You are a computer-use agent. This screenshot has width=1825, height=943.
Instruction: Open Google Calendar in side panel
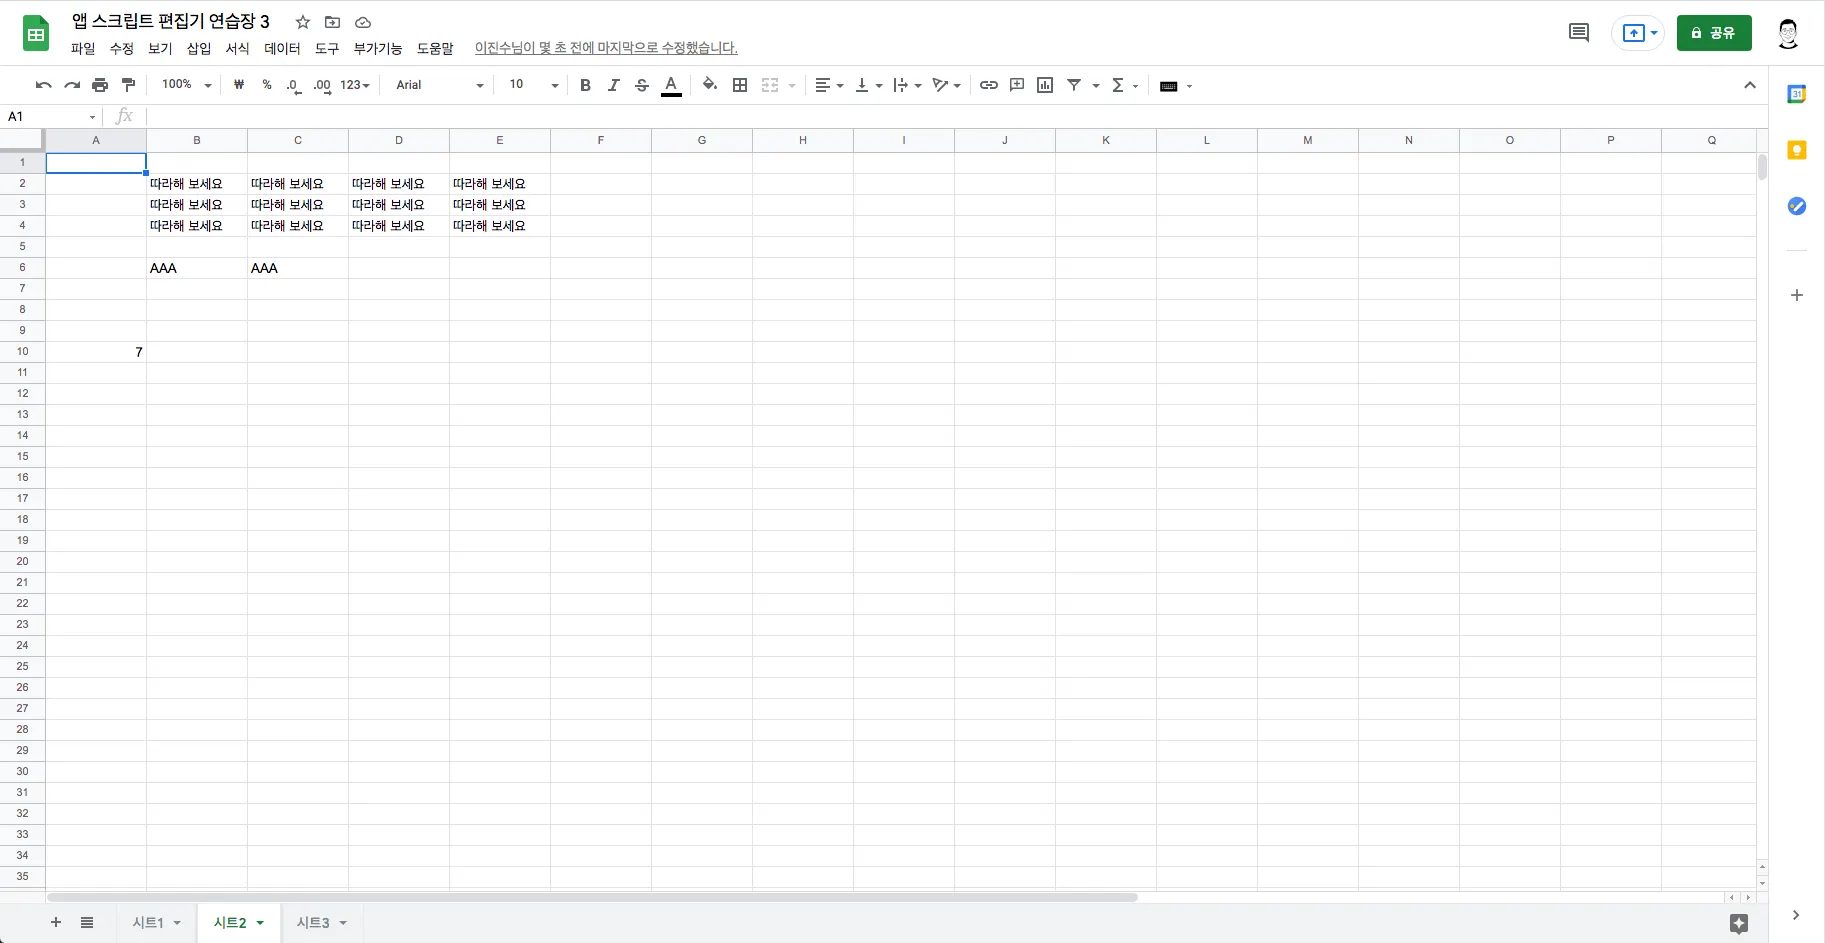tap(1797, 94)
